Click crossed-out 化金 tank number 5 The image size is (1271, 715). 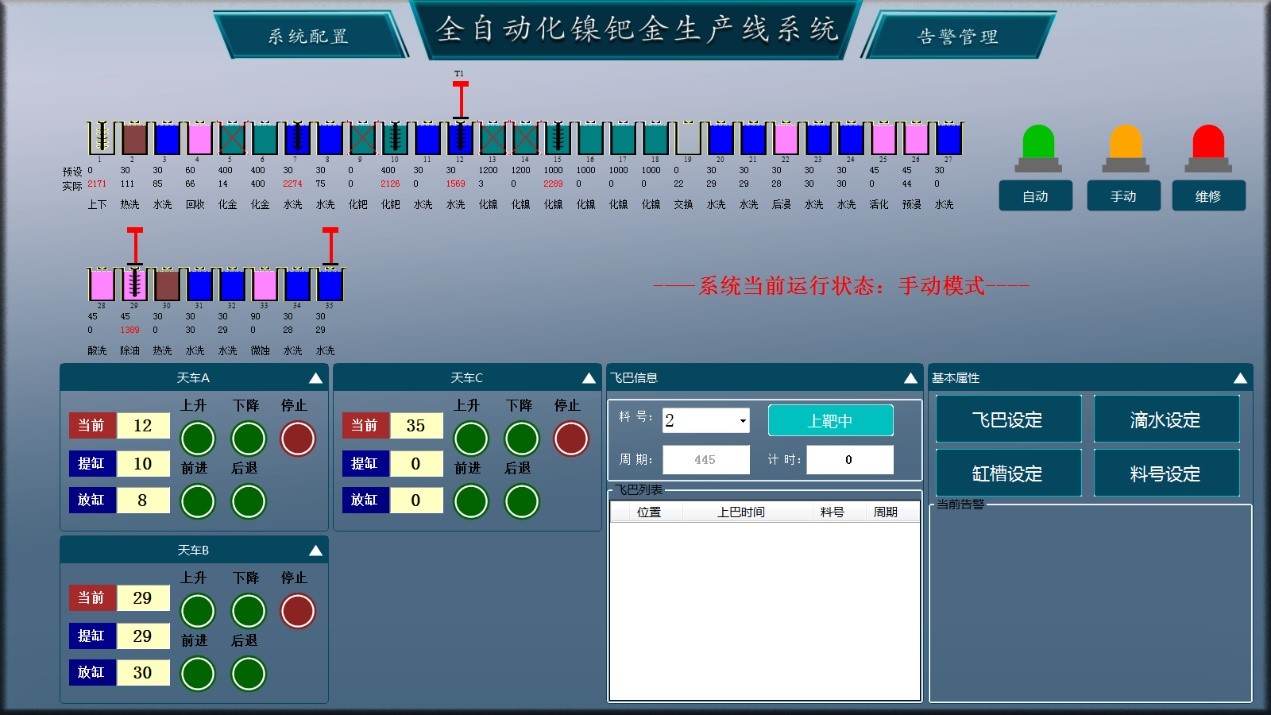232,139
